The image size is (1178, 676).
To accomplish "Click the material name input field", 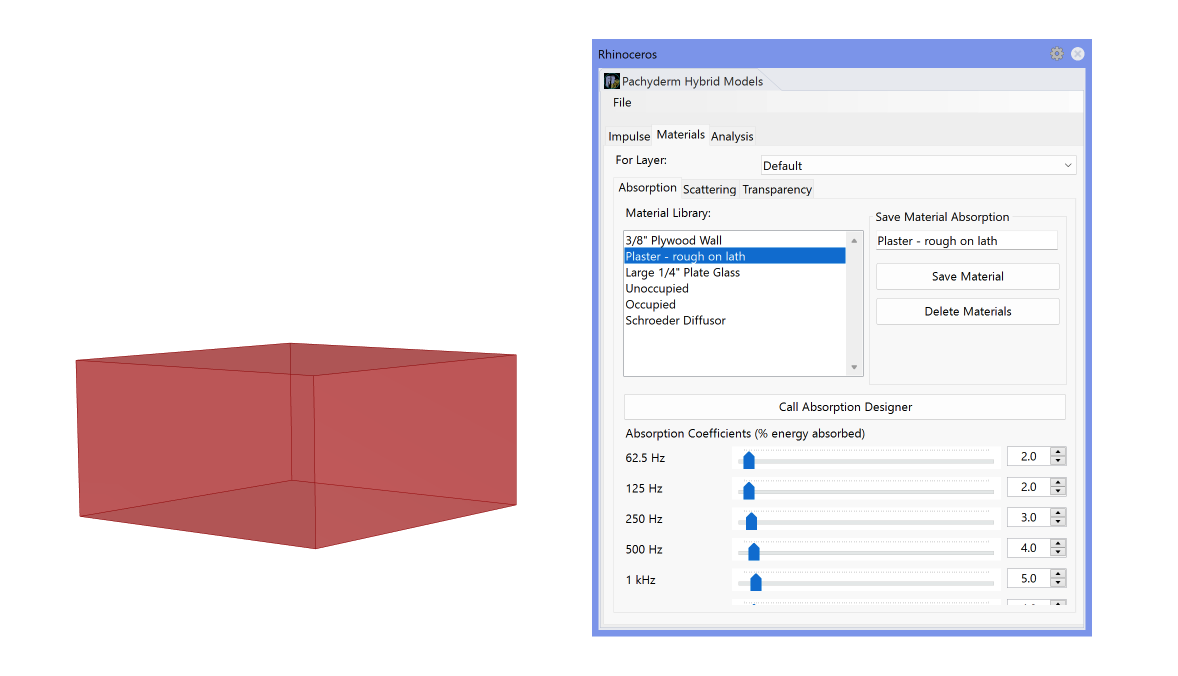I will [x=965, y=241].
